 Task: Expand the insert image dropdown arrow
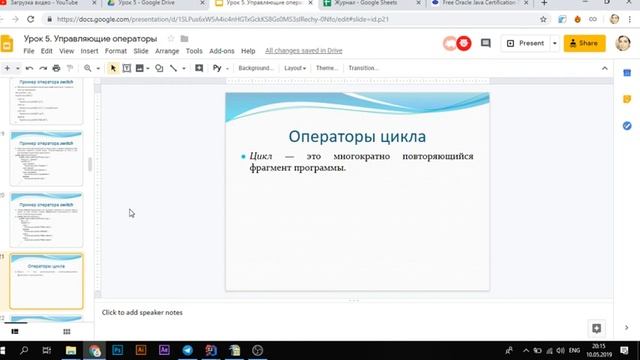(148, 69)
